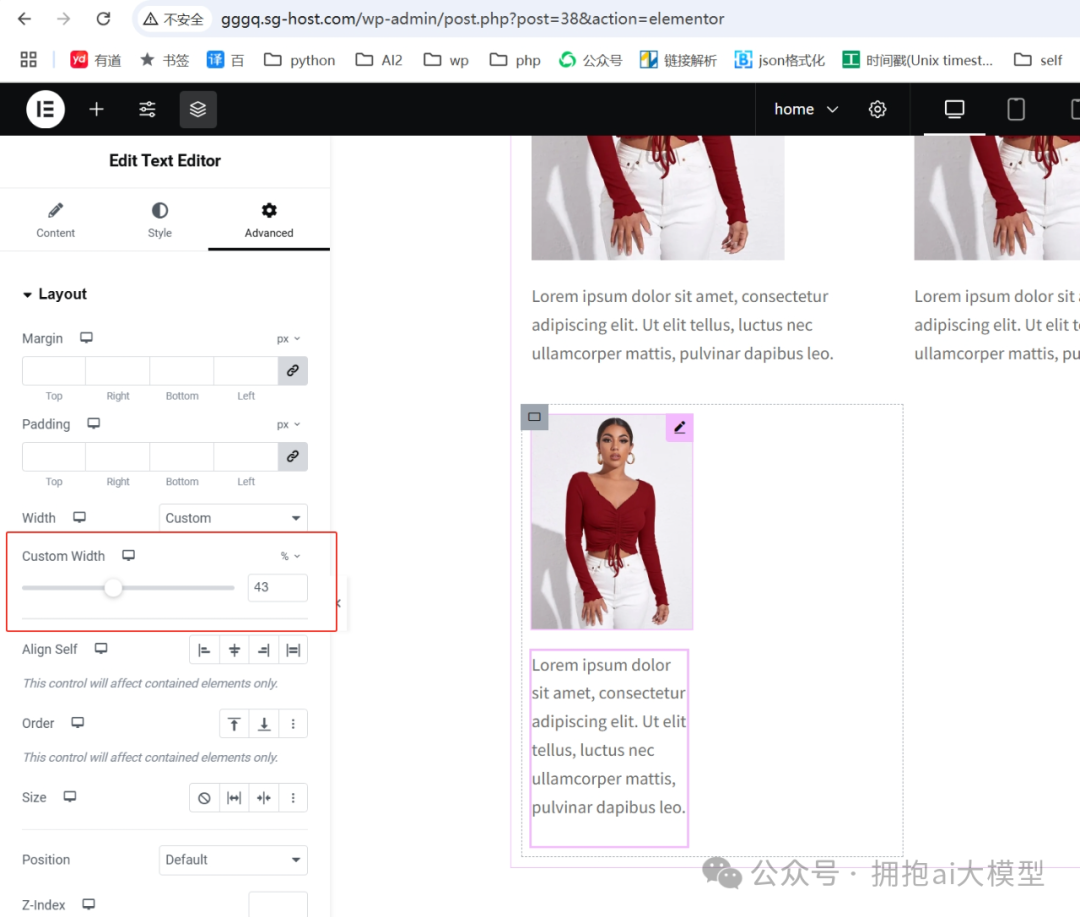This screenshot has width=1080, height=917.
Task: Open Site Settings sliders icon
Action: pyautogui.click(x=147, y=109)
